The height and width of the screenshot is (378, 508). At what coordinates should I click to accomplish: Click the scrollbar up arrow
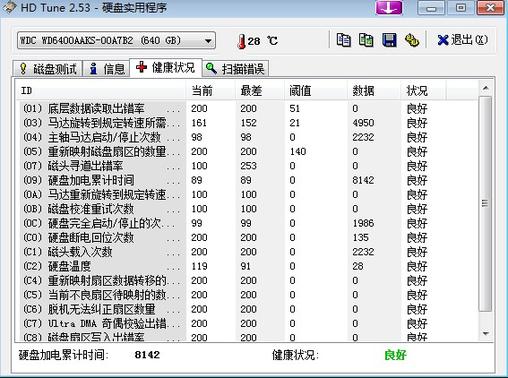(486, 88)
